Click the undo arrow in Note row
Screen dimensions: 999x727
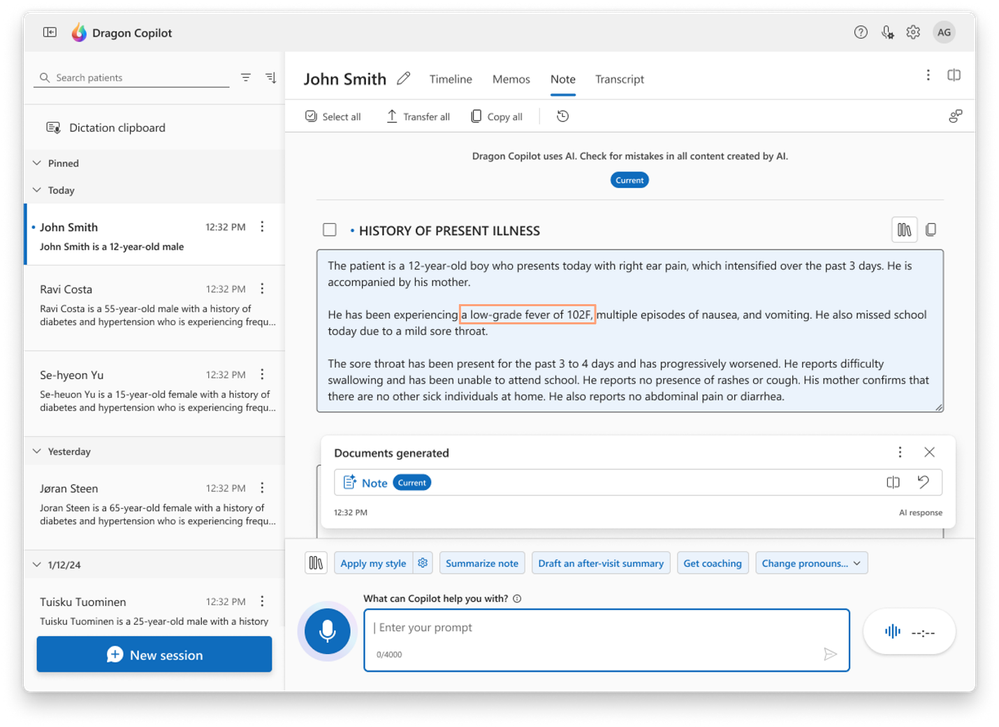point(923,482)
